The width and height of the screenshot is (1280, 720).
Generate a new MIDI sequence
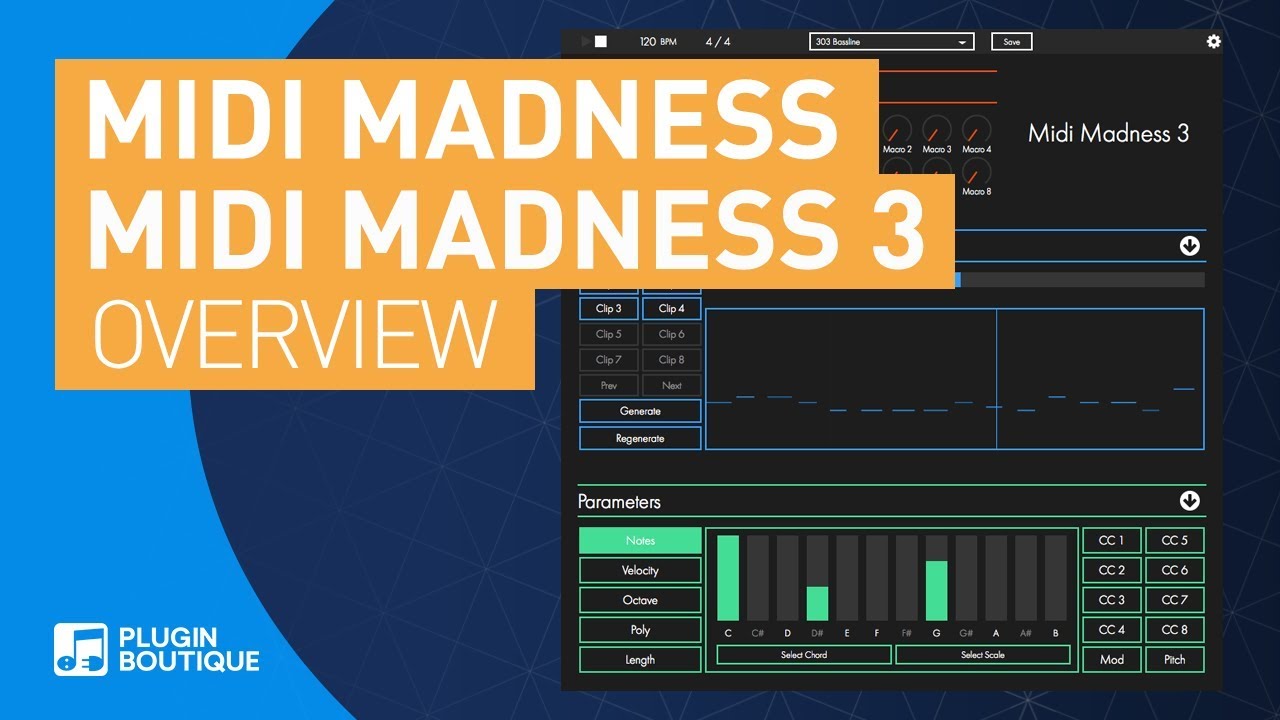pos(640,411)
